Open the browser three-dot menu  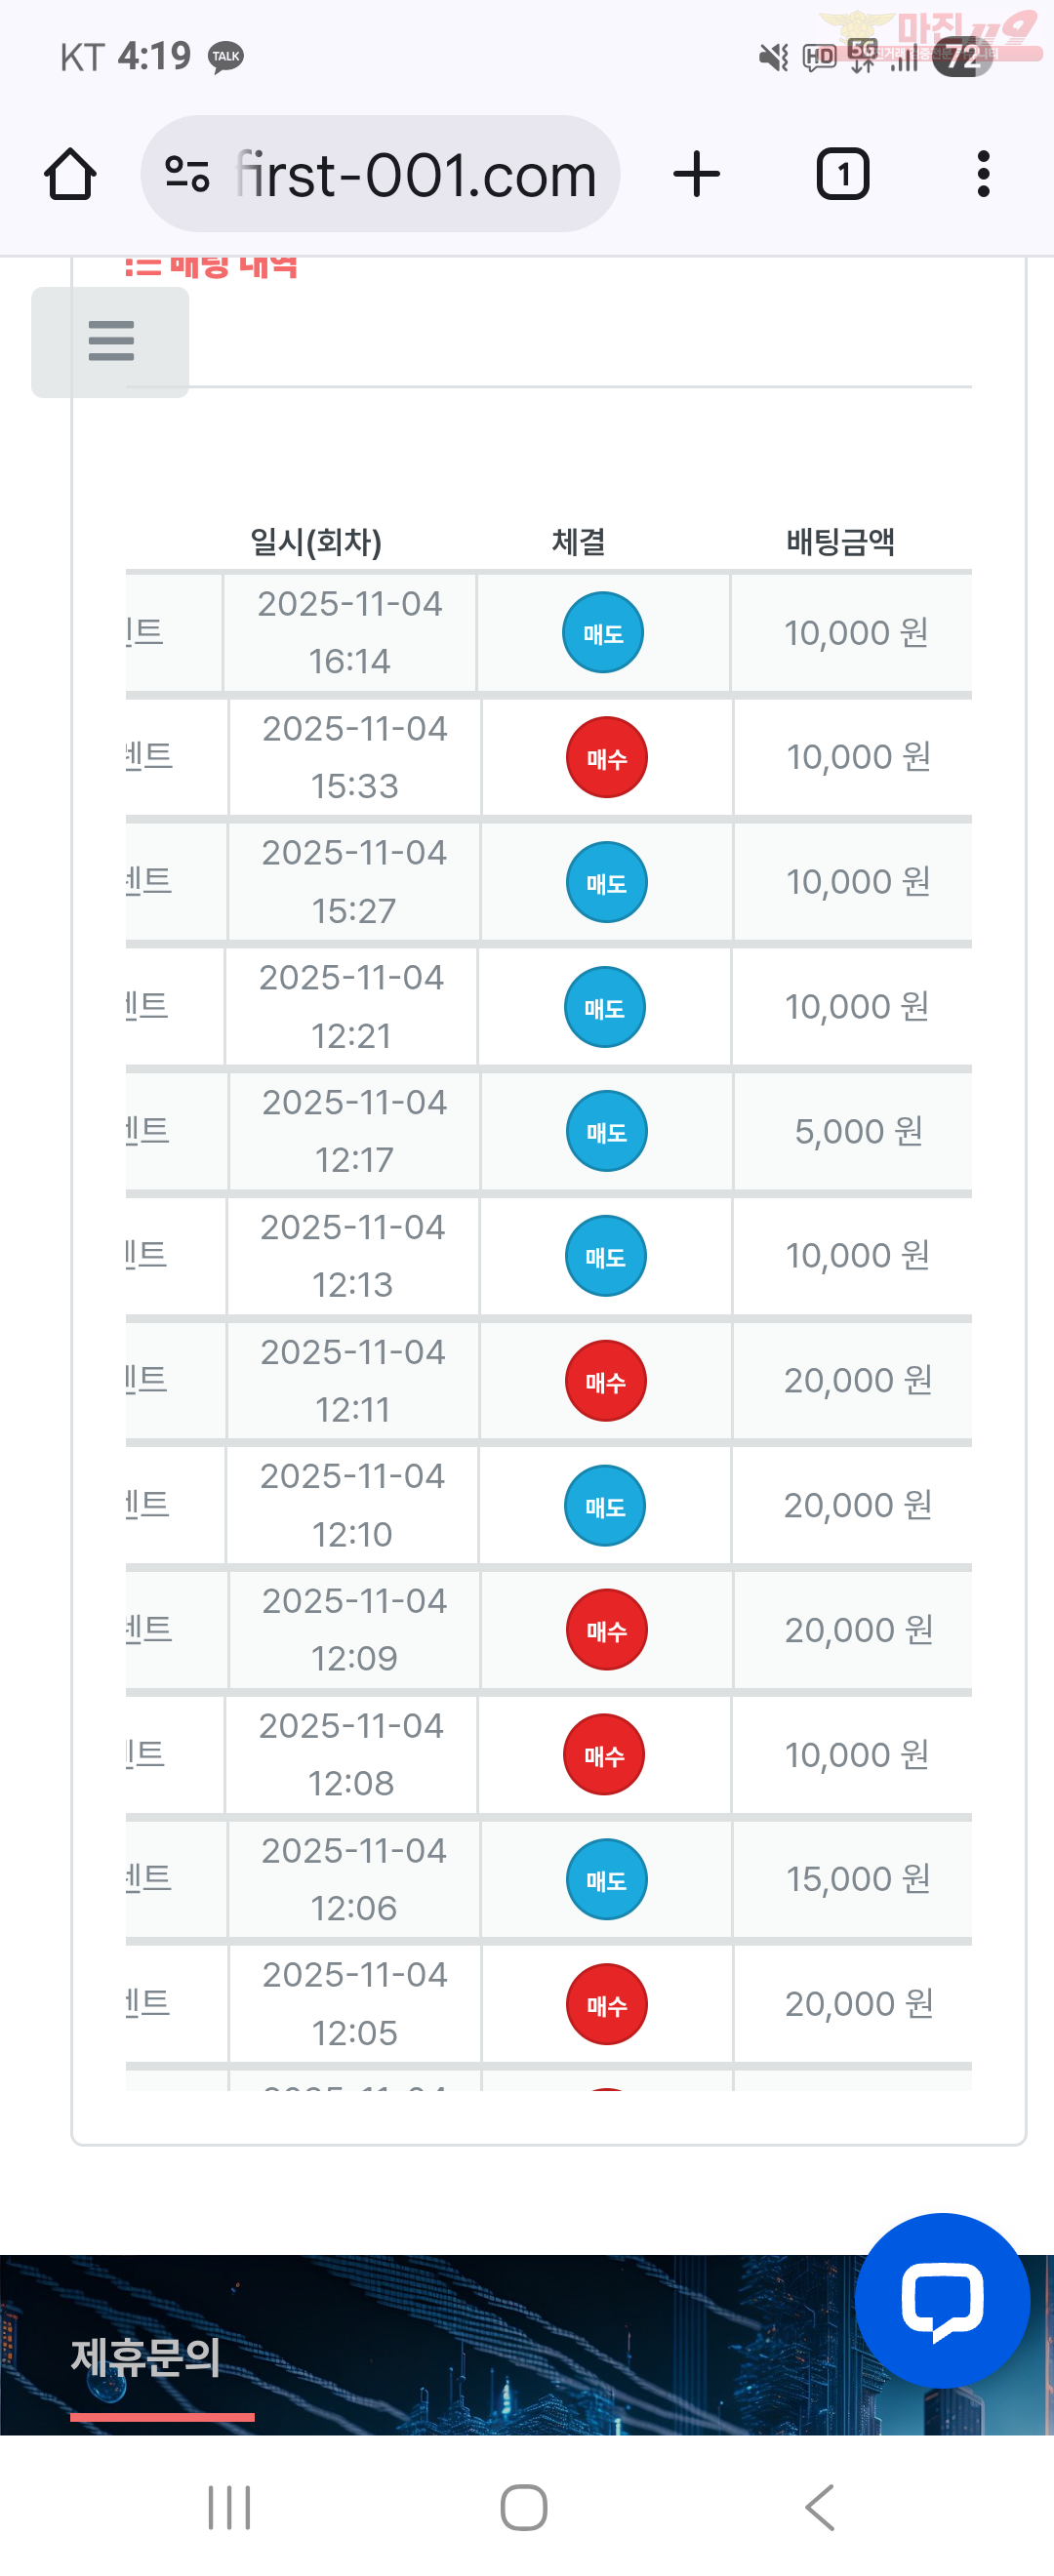[983, 175]
